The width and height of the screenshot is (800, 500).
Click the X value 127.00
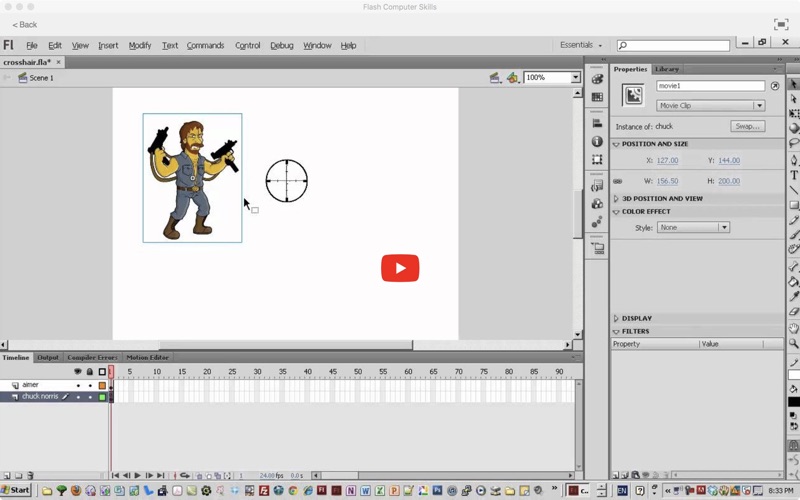pyautogui.click(x=667, y=160)
